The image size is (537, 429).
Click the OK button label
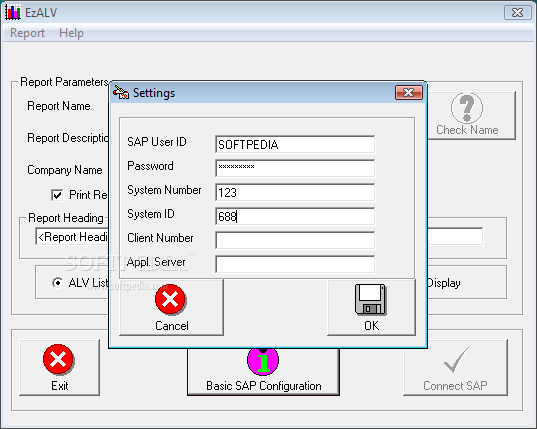click(372, 326)
